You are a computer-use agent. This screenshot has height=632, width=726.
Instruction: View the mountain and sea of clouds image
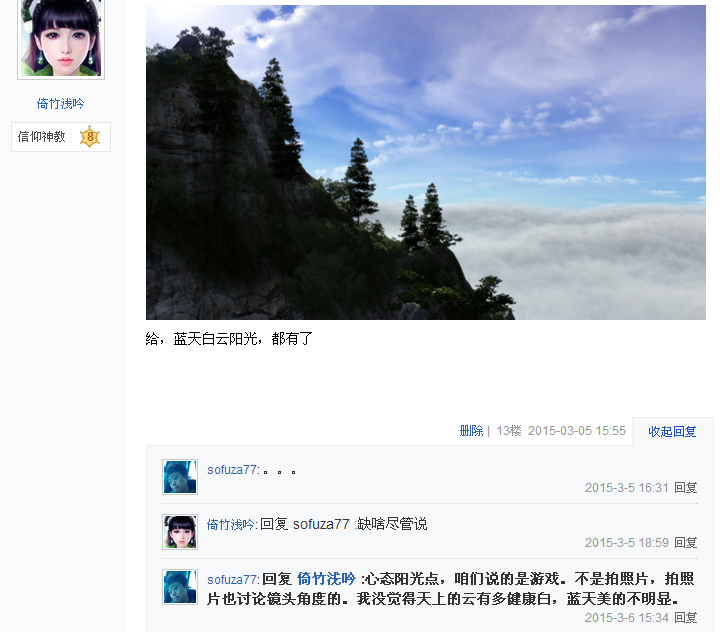click(426, 162)
